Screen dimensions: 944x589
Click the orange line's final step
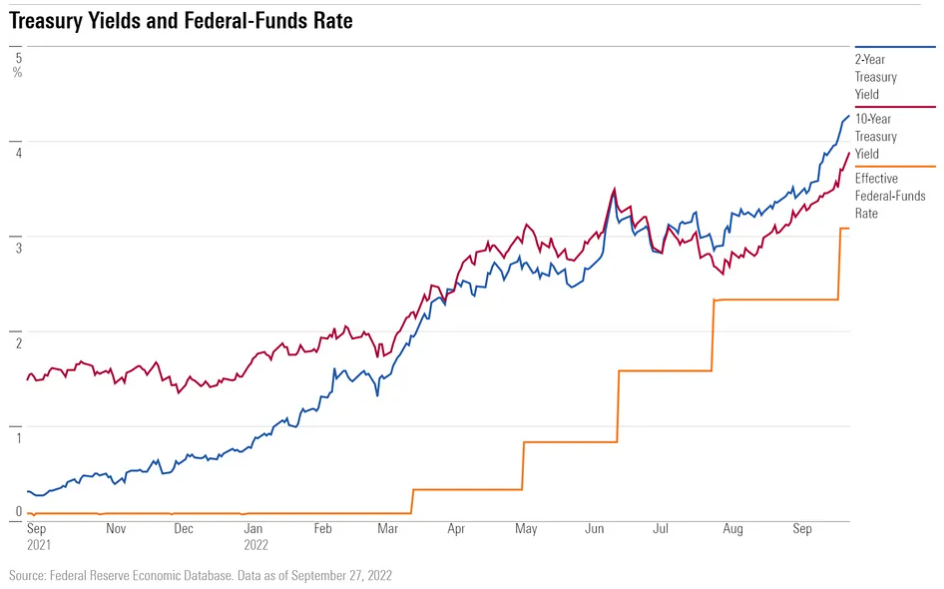[x=844, y=229]
